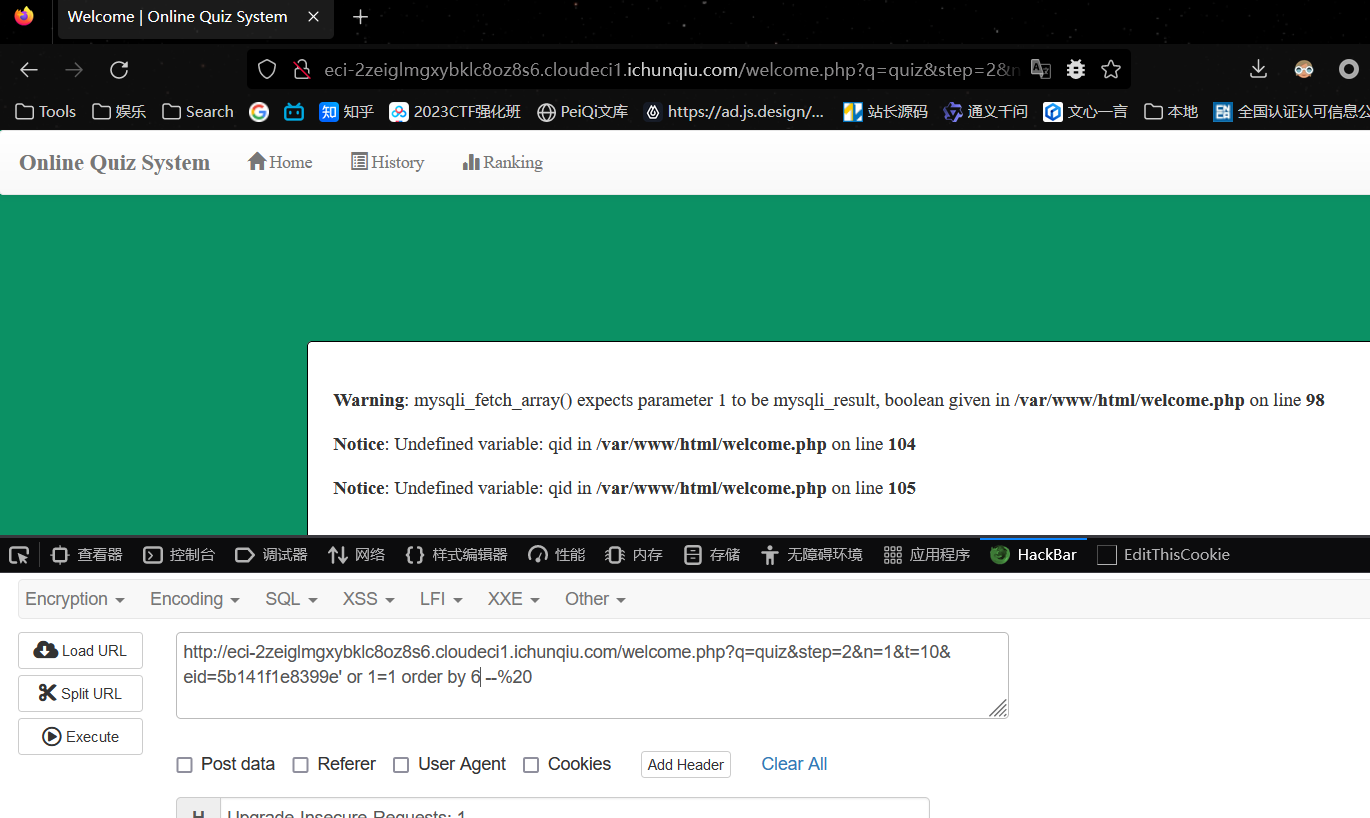Viewport: 1370px width, 818px height.
Task: Open the new tab plus button
Action: click(x=361, y=17)
